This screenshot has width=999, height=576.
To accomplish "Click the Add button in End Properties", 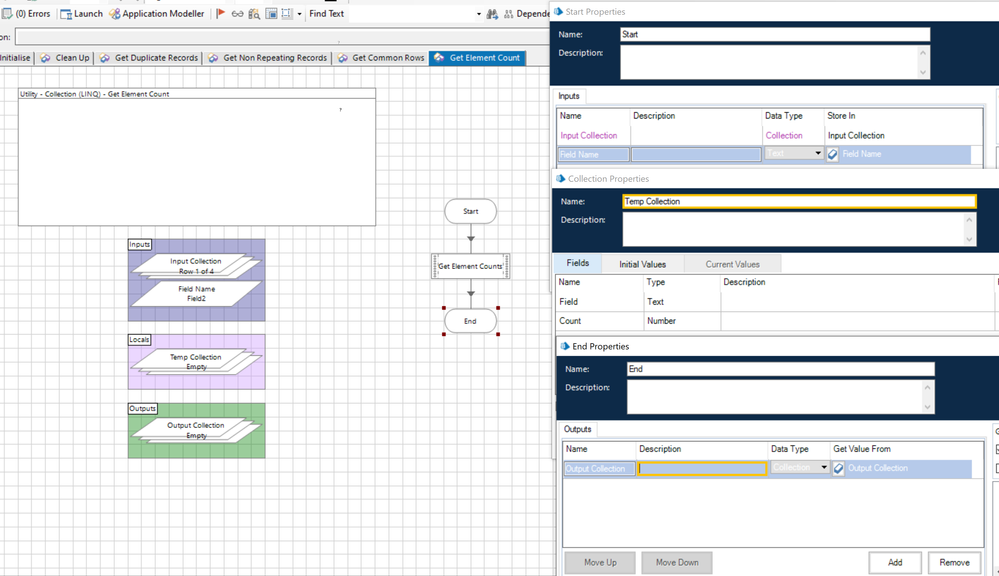I will tap(895, 562).
